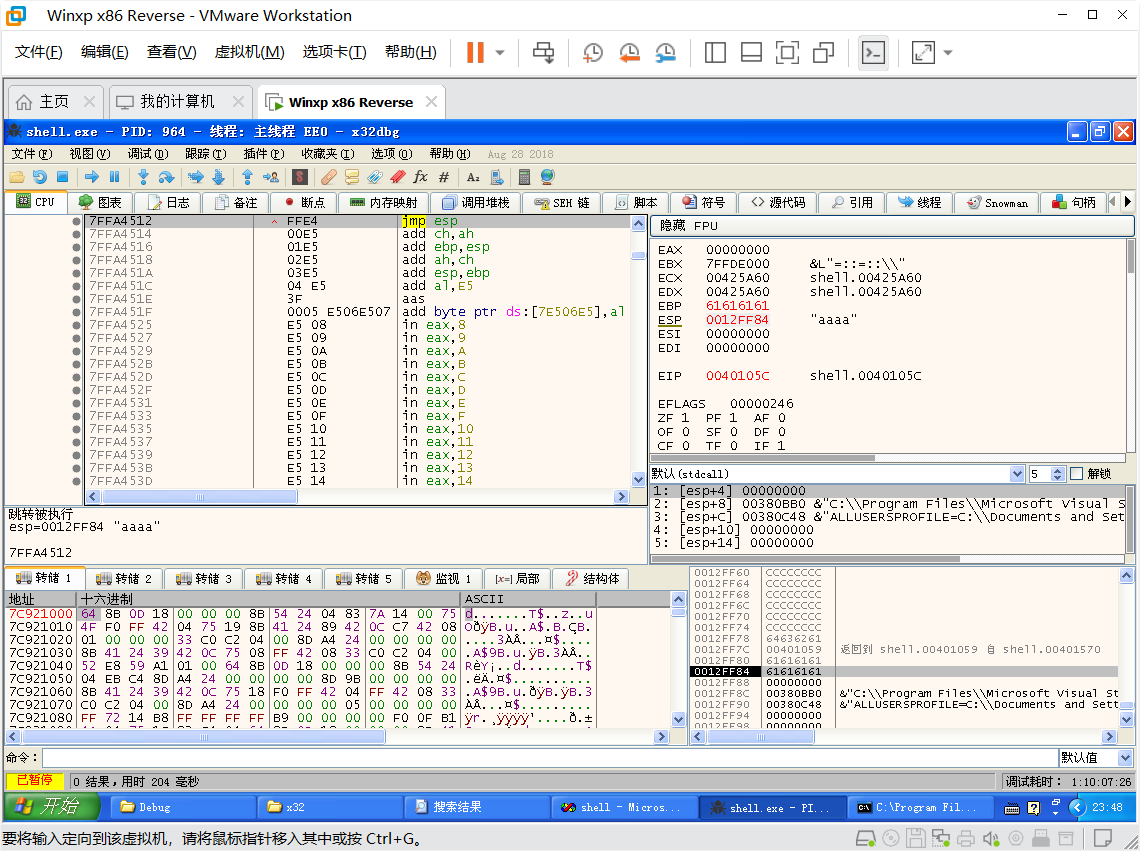
Task: Pause execution in the x32dbg toolbar
Action: click(114, 177)
